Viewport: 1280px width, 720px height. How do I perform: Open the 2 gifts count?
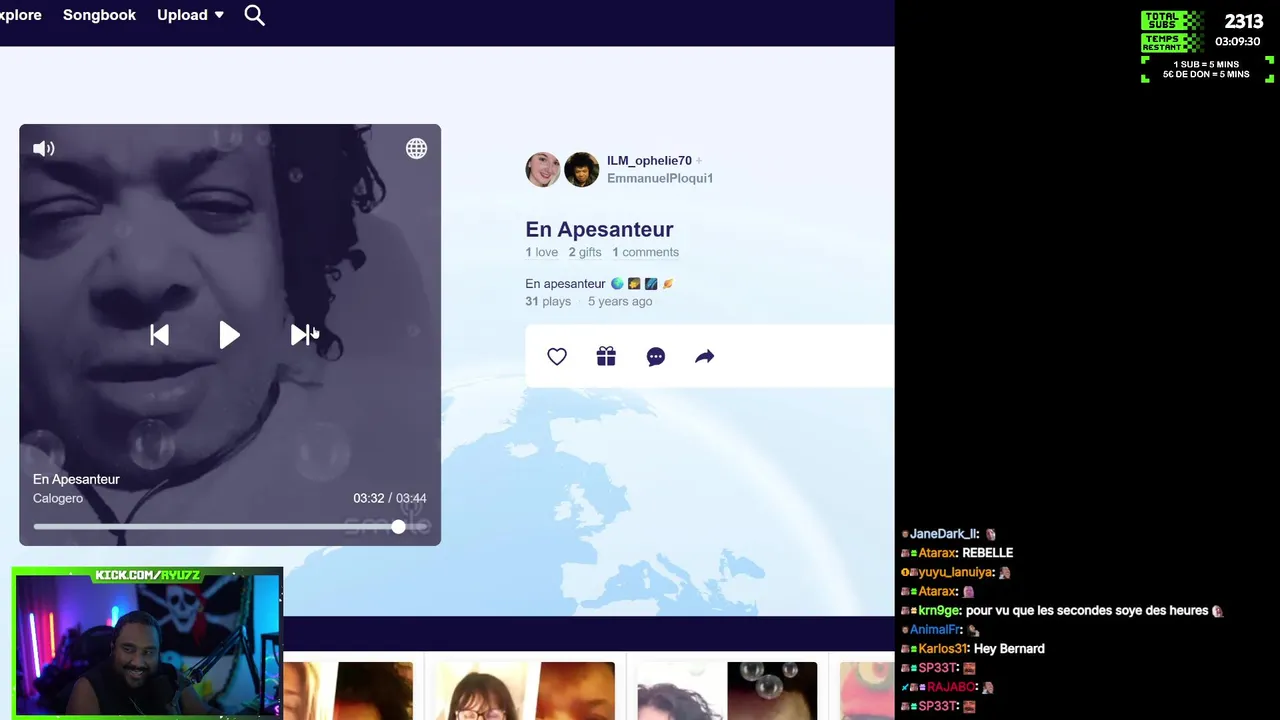tap(585, 252)
